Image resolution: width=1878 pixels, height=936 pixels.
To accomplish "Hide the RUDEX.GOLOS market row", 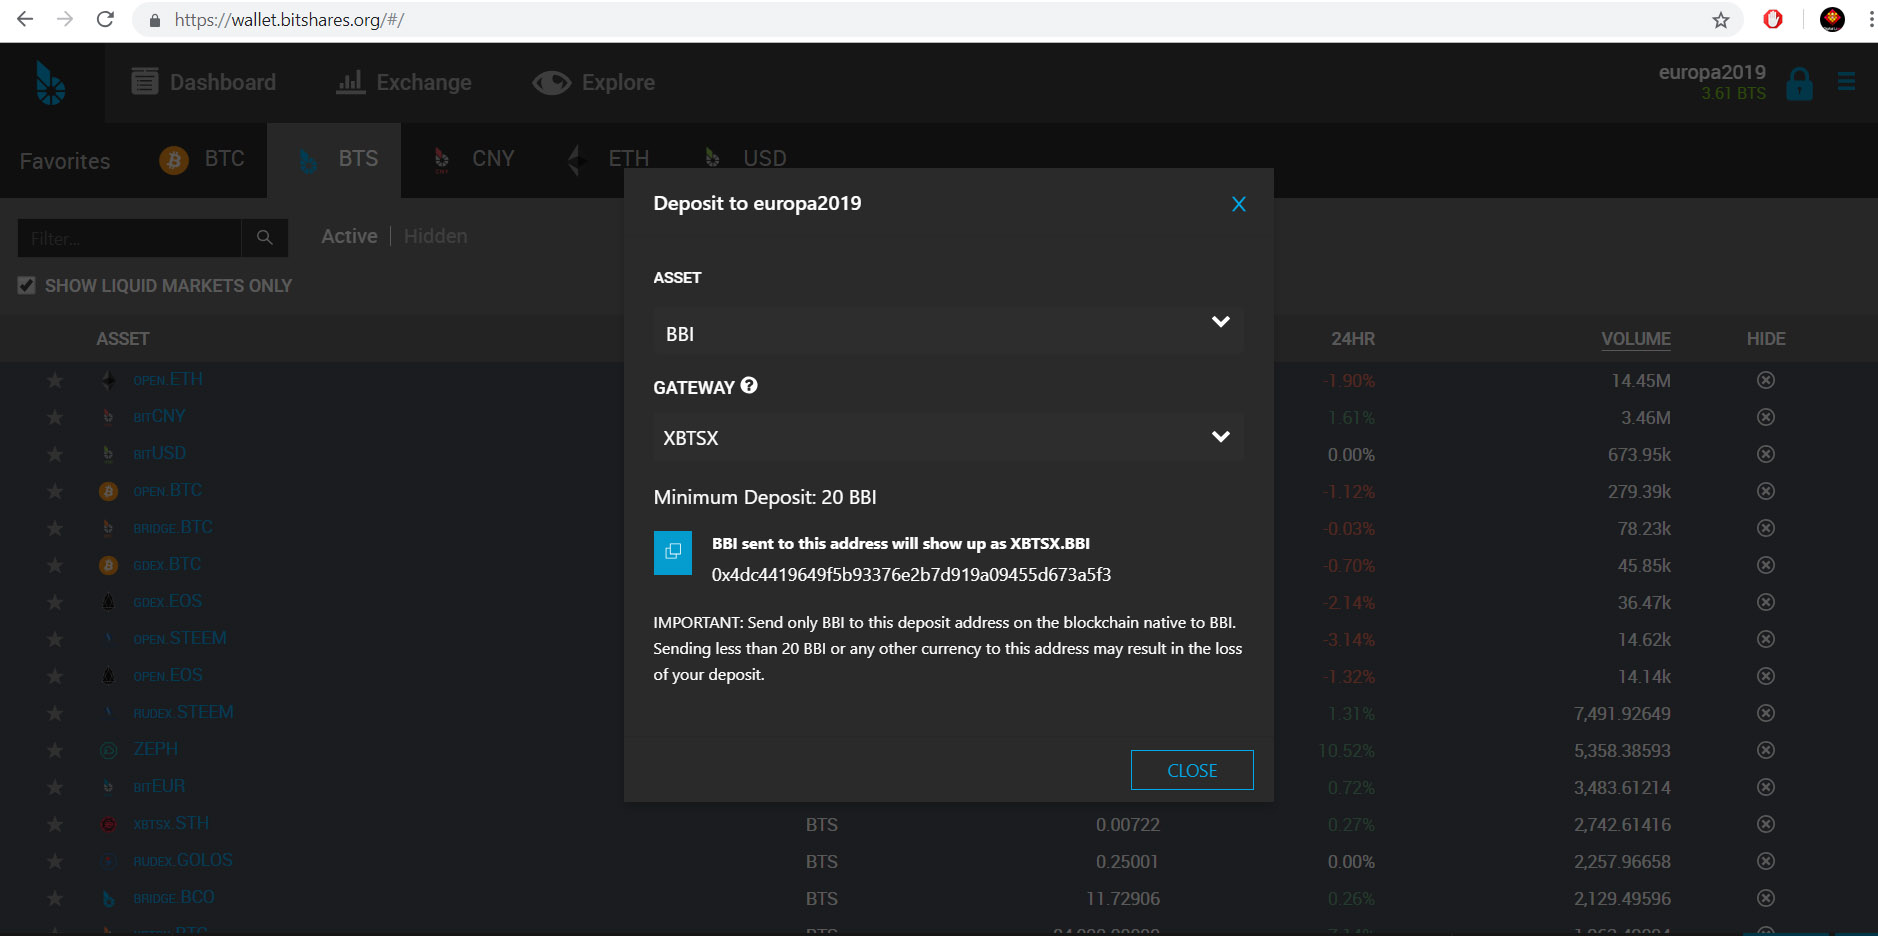I will click(x=1766, y=861).
